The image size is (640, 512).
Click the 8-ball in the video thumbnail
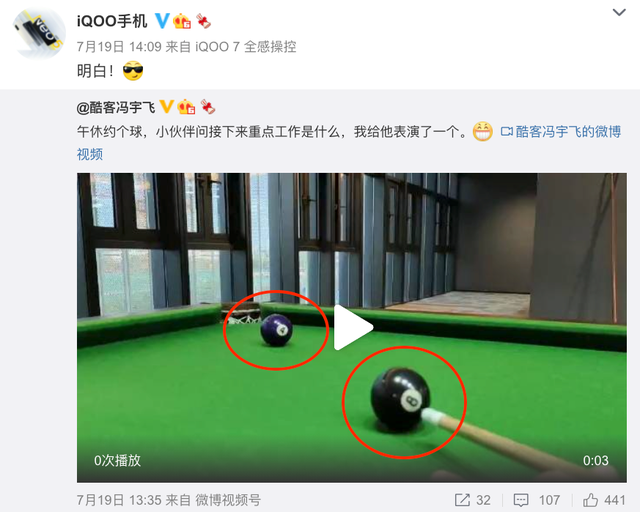pos(400,399)
